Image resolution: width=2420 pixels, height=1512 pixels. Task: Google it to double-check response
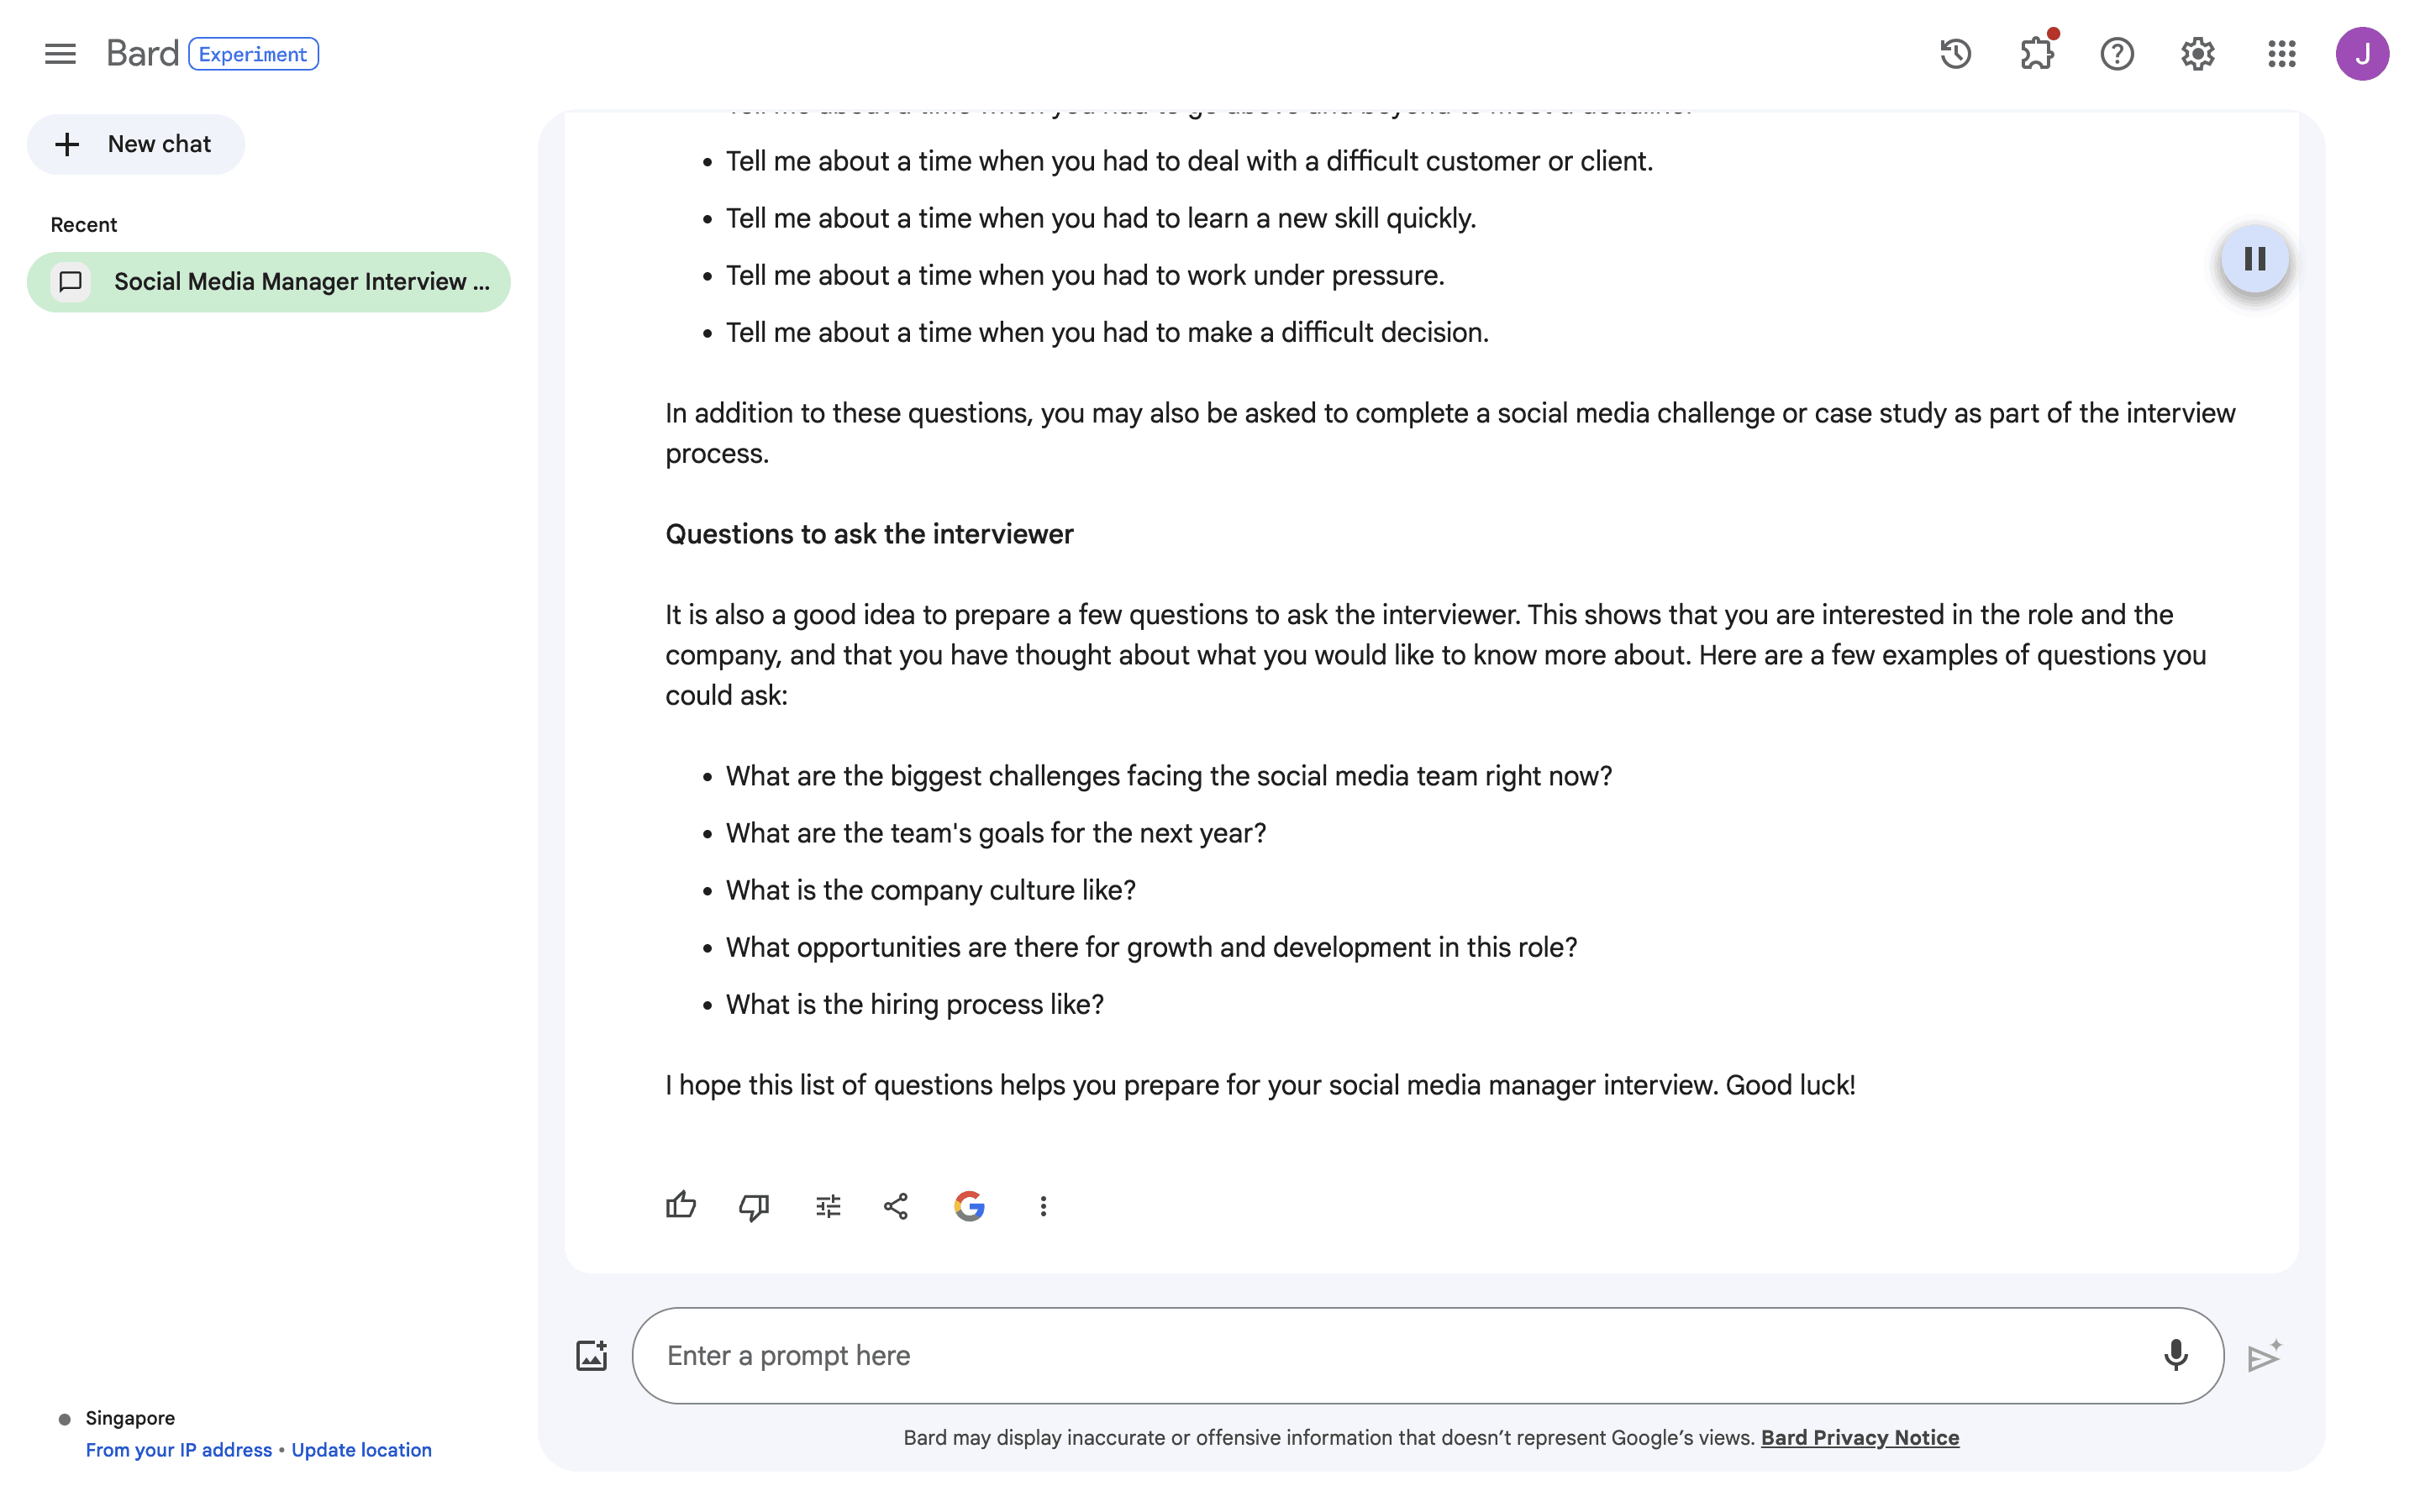[x=969, y=1206]
